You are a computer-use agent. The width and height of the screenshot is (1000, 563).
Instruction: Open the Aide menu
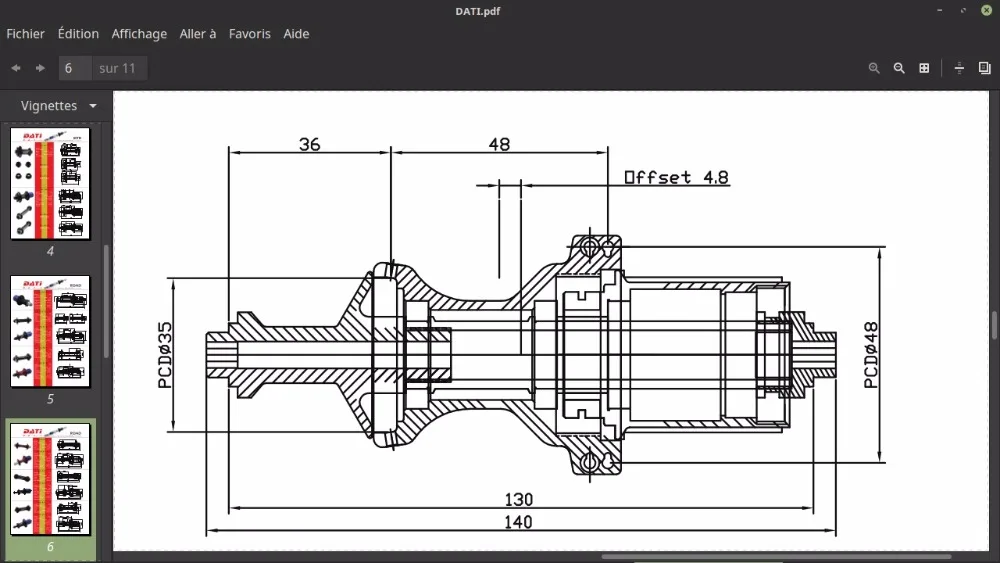pos(296,34)
